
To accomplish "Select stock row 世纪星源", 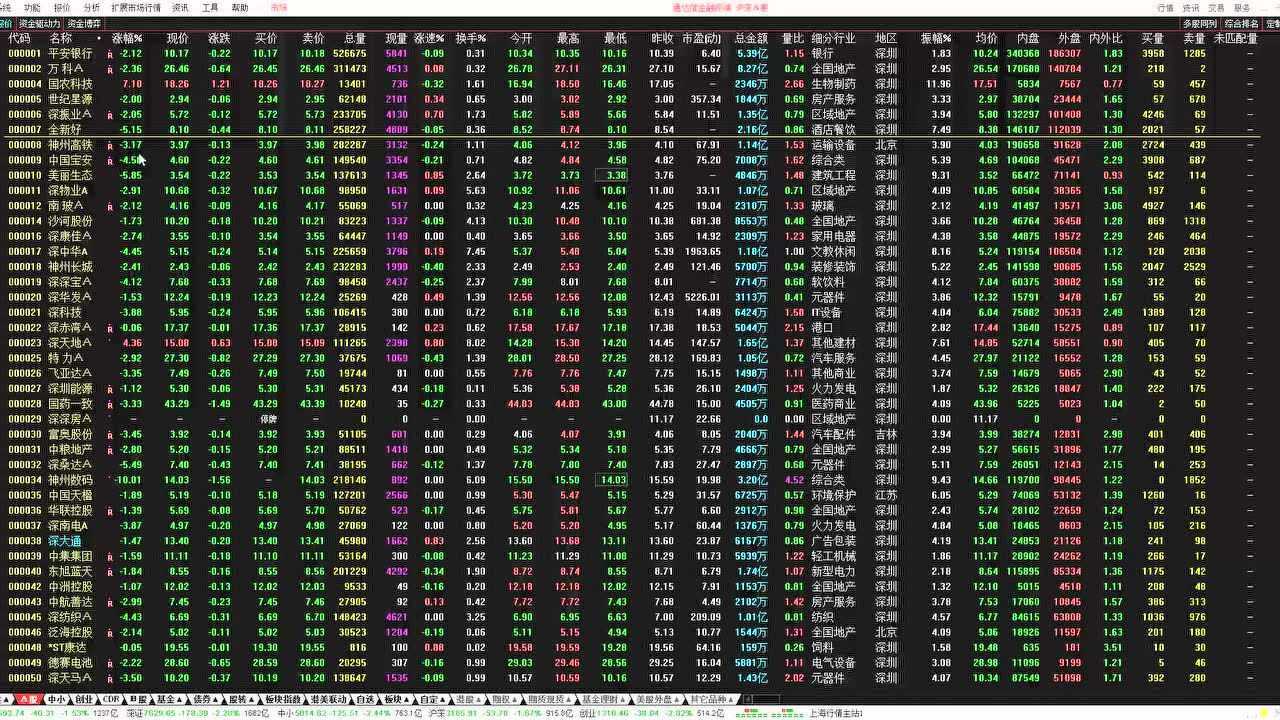I will [x=640, y=99].
